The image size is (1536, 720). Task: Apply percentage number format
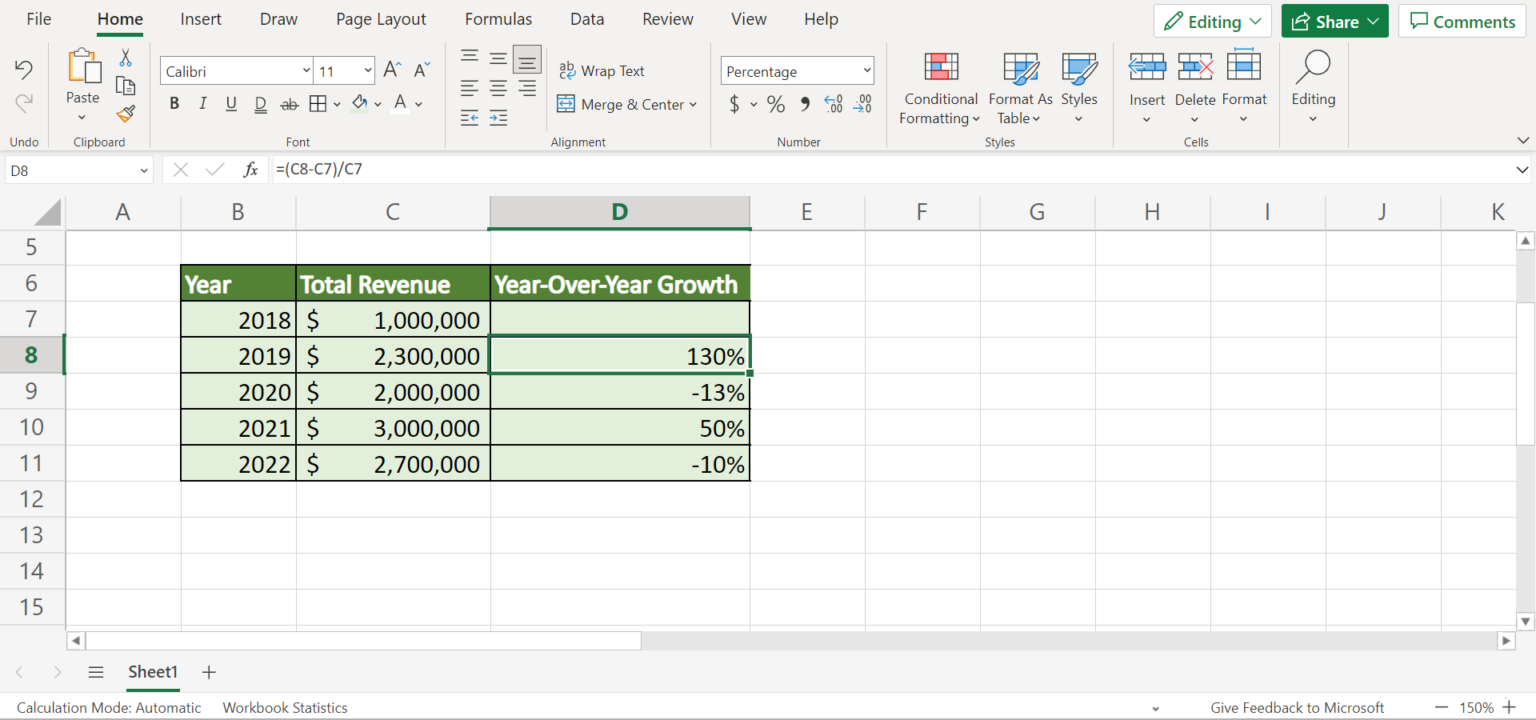click(x=775, y=103)
